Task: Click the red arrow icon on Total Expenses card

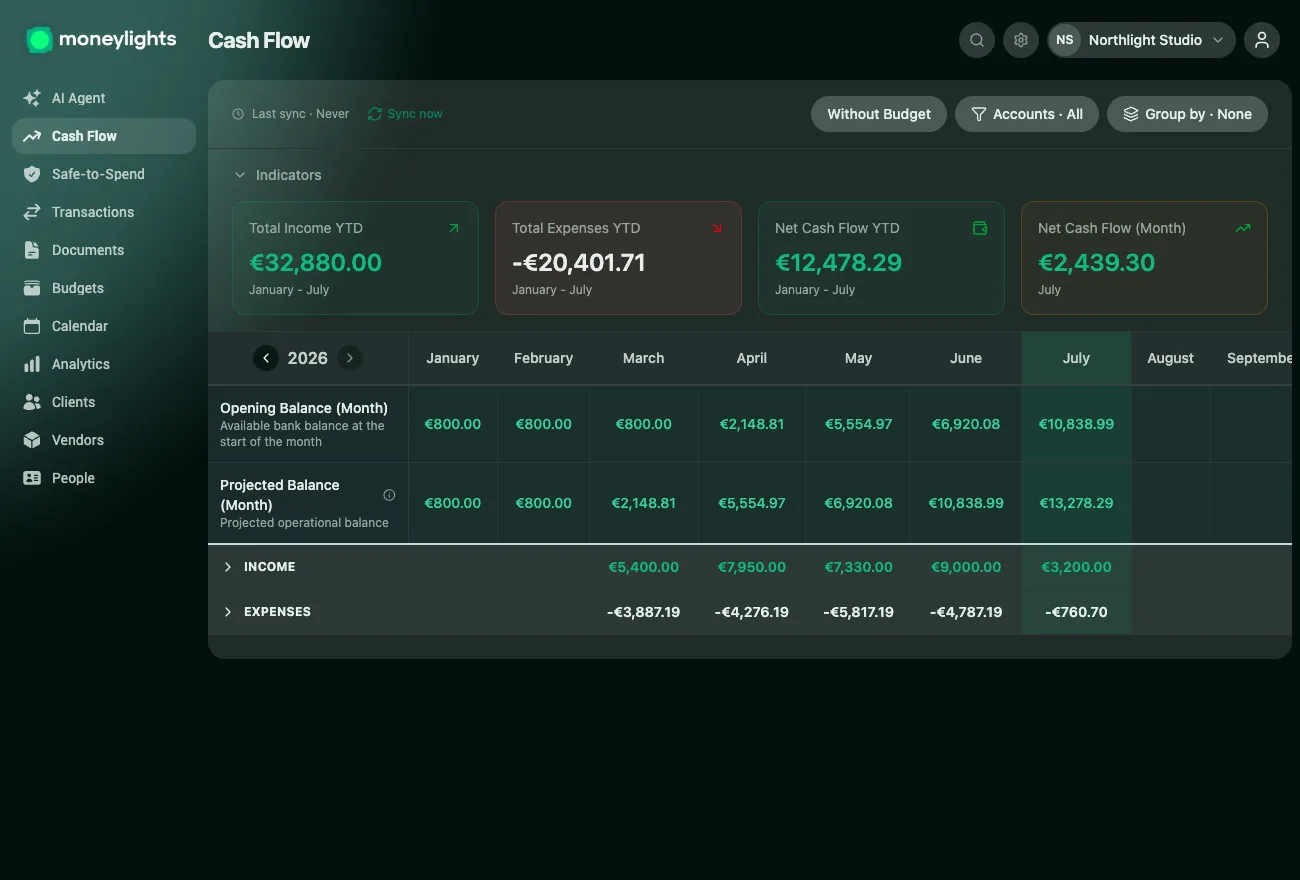Action: (717, 228)
